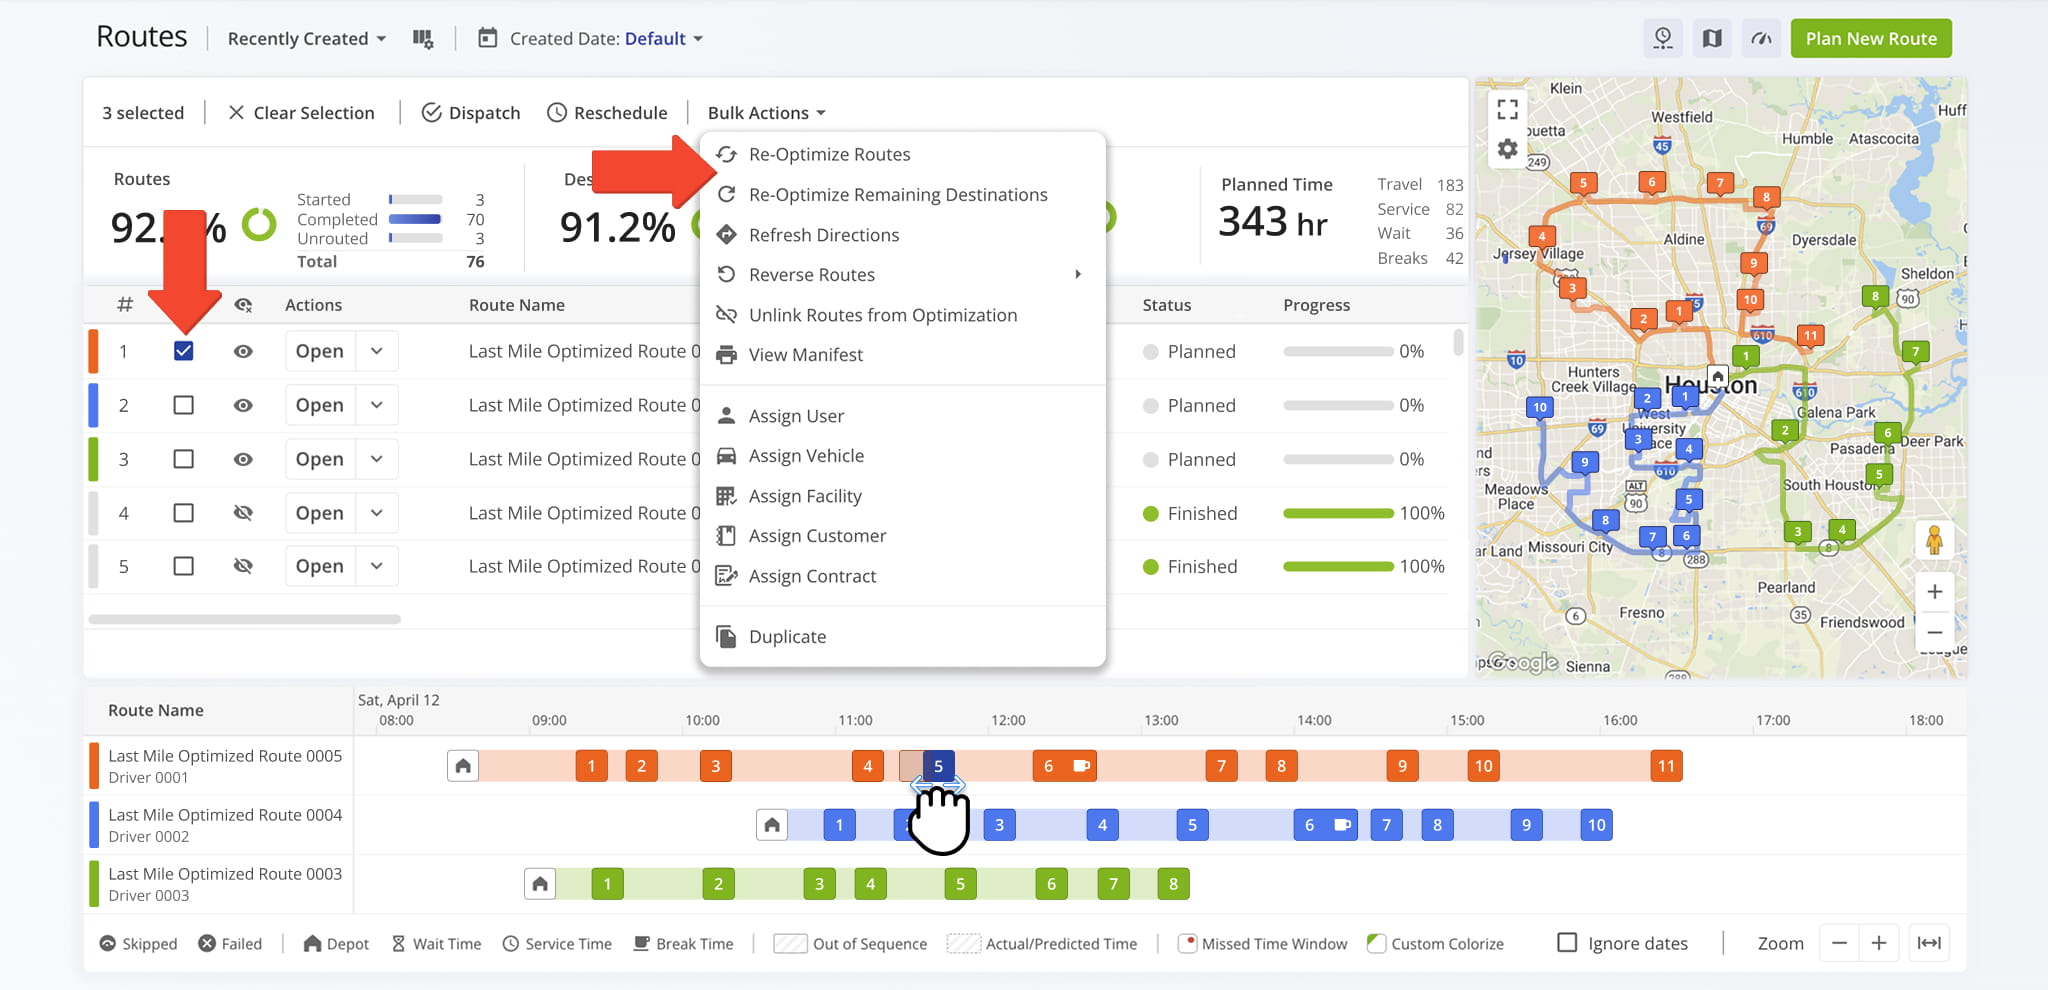Screen dimensions: 2048x990
Task: Show route 4 using its hidden-eye visibility toggle
Action: [x=243, y=512]
